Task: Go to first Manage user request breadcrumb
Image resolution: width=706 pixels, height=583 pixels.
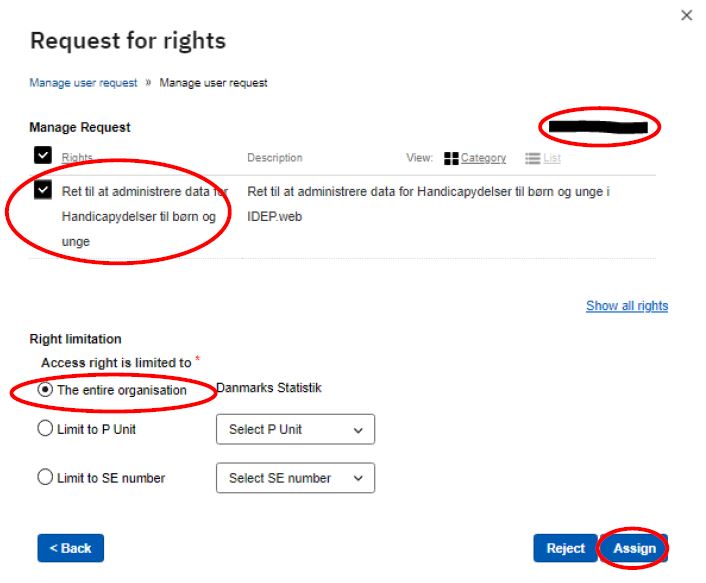Action: (83, 83)
